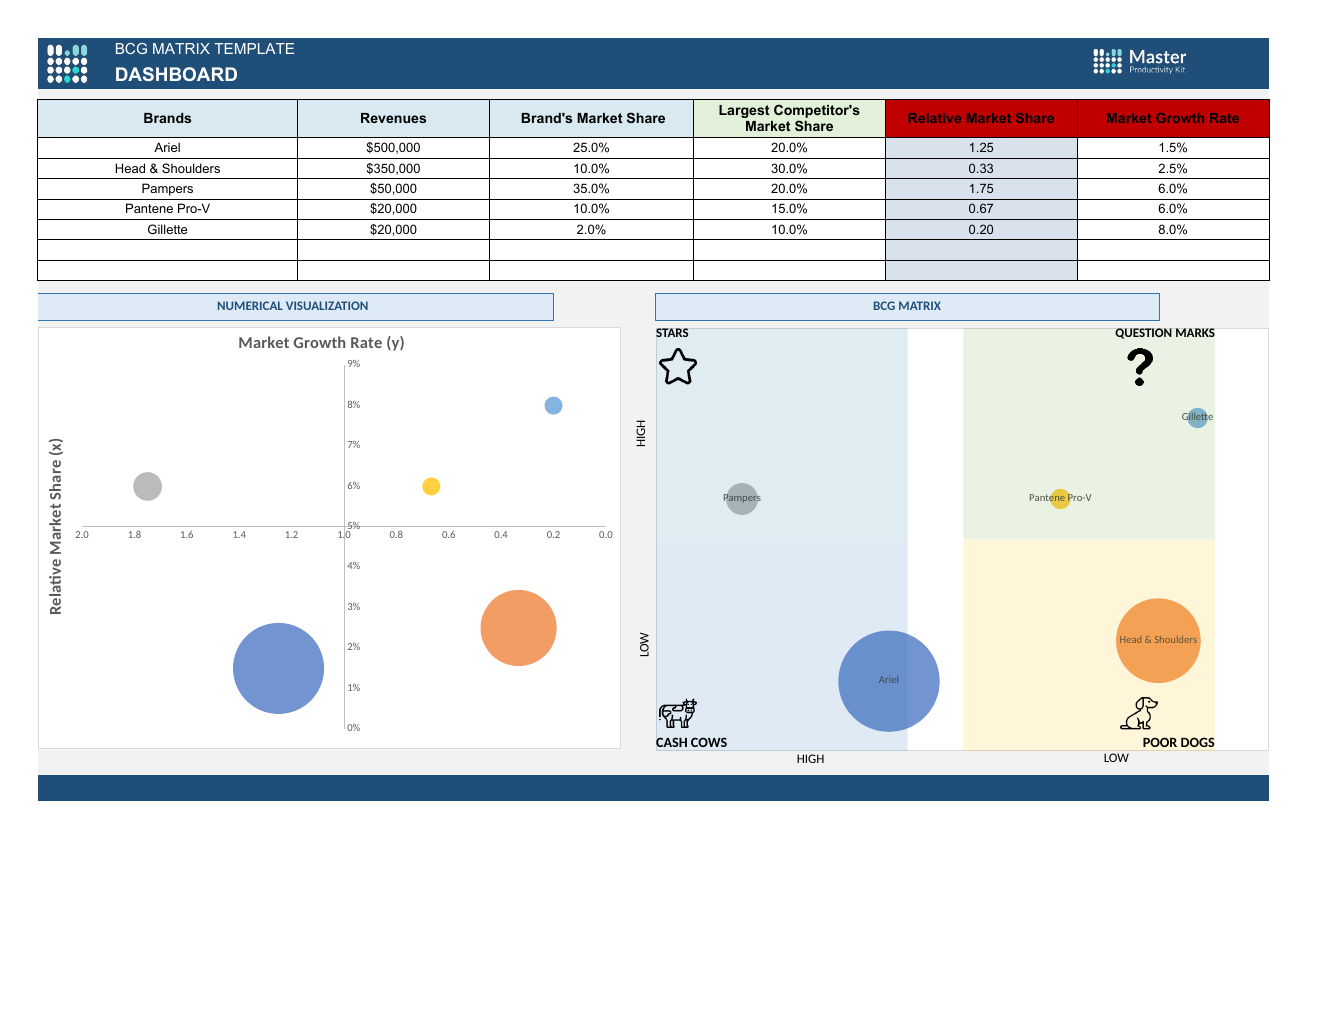Click the Pampers bubble in BCG matrix
This screenshot has width=1320, height=1020.
tap(742, 497)
